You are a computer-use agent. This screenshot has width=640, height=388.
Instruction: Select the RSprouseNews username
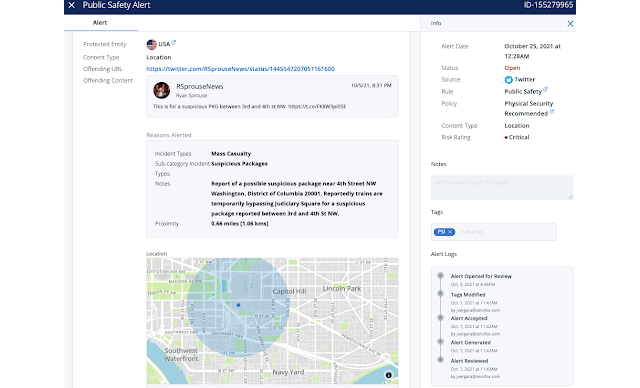(x=200, y=86)
